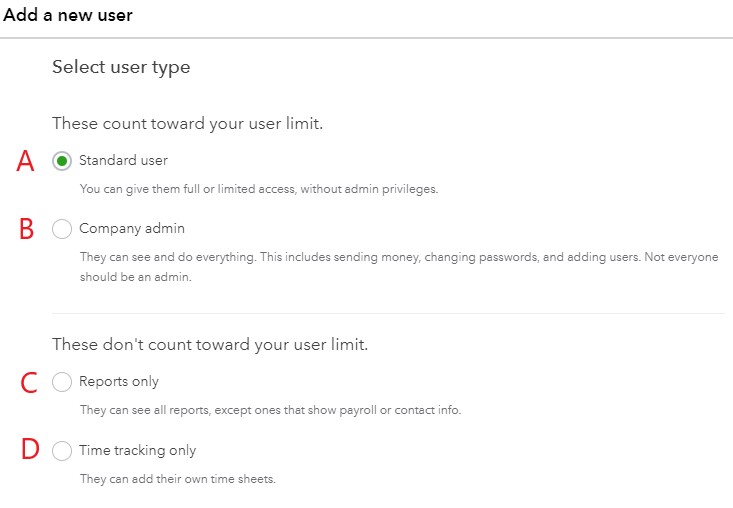Click the "Add a new user" title

pyautogui.click(x=68, y=15)
